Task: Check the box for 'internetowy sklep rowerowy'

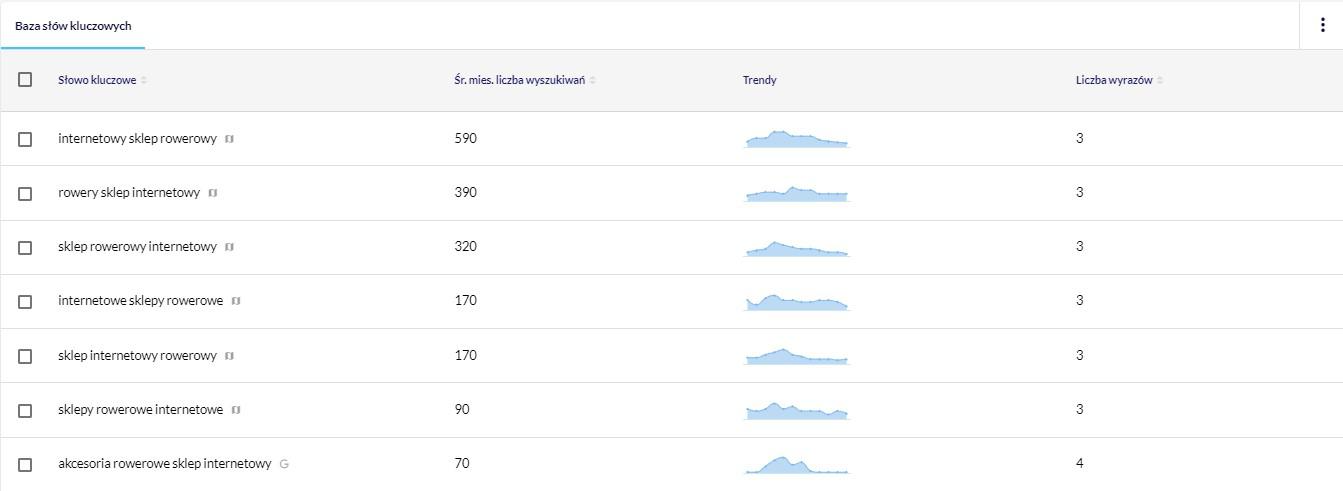Action: tap(25, 139)
